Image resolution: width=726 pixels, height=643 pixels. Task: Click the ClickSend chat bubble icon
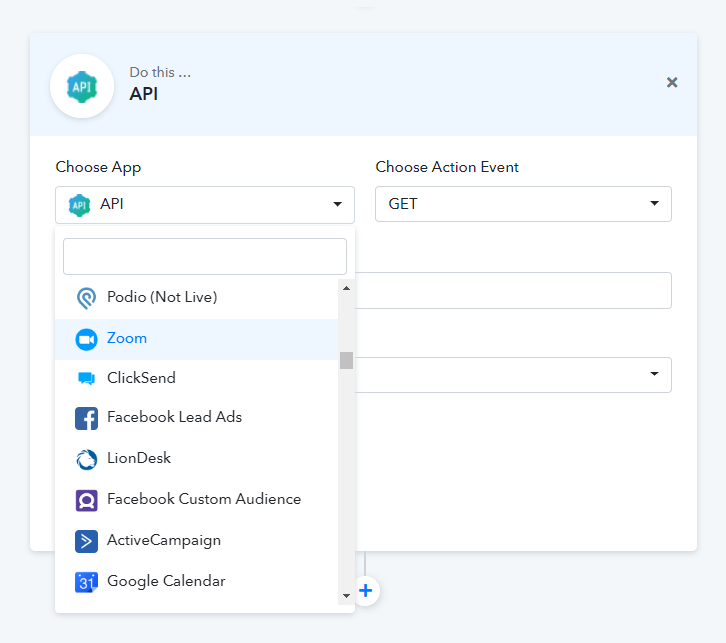coord(86,378)
